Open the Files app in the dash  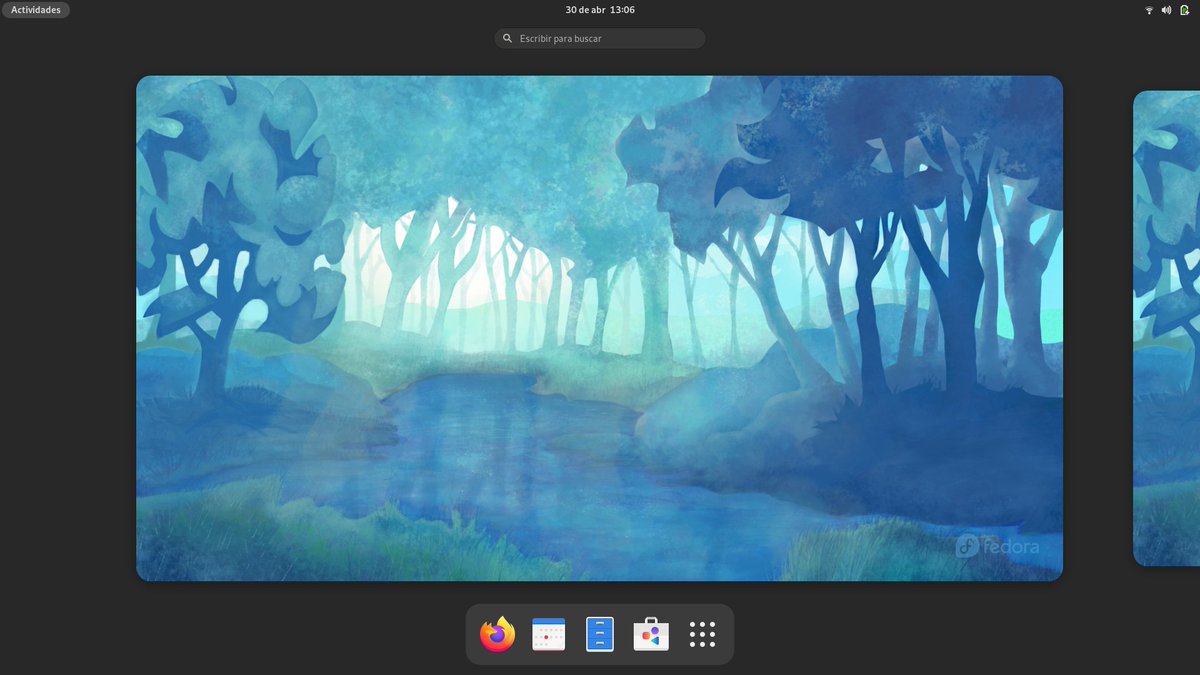coord(599,634)
